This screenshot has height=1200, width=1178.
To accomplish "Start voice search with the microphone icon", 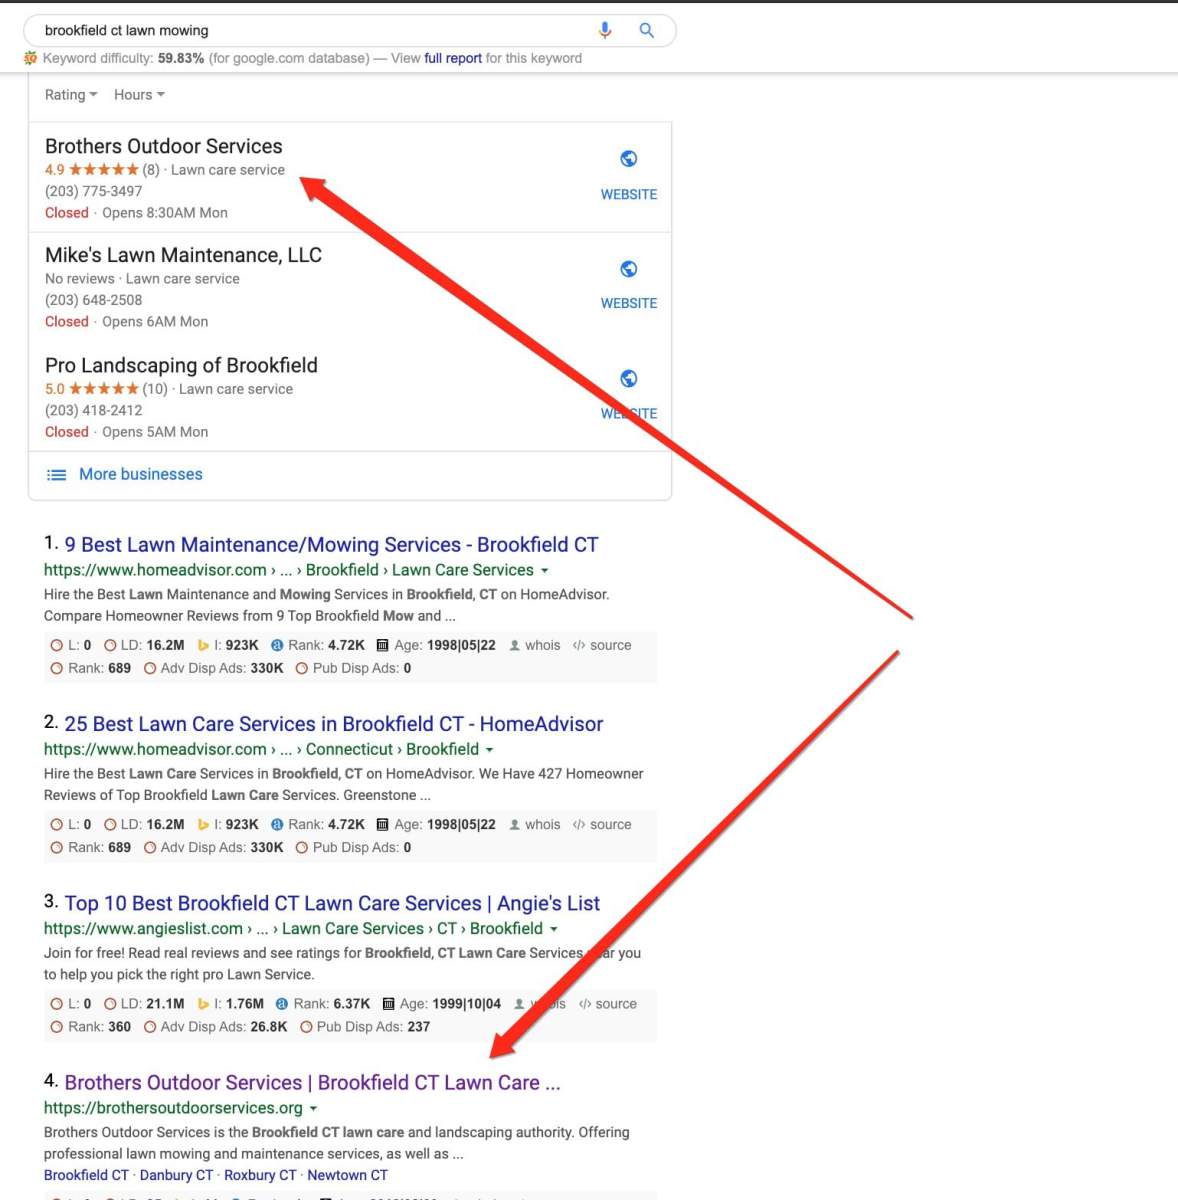I will coord(605,30).
